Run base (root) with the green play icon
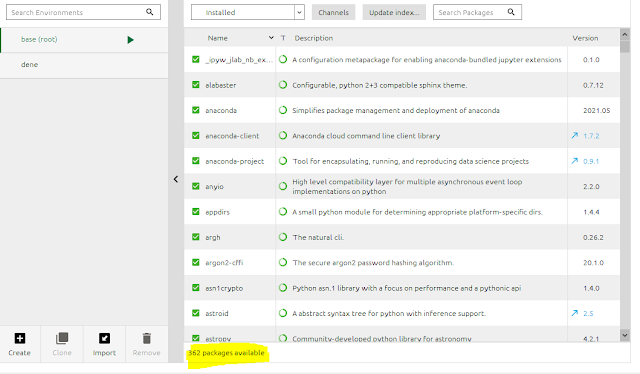The image size is (640, 374). pyautogui.click(x=130, y=40)
